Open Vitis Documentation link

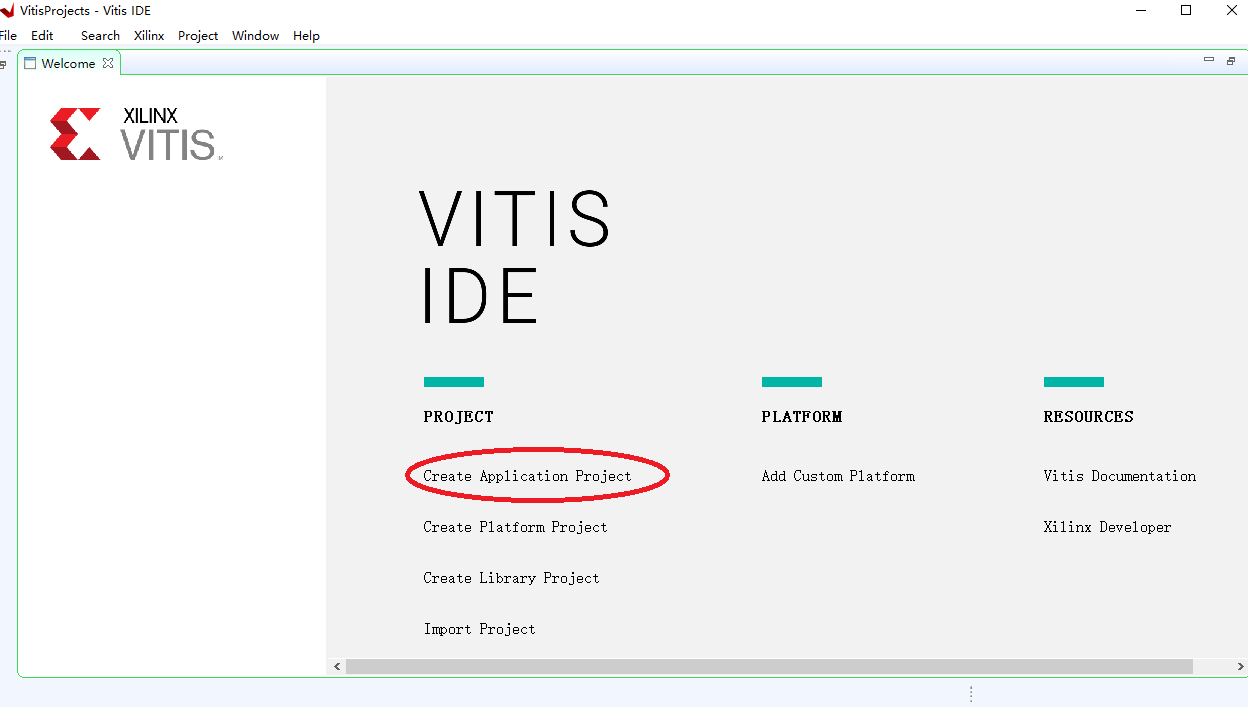(1119, 476)
